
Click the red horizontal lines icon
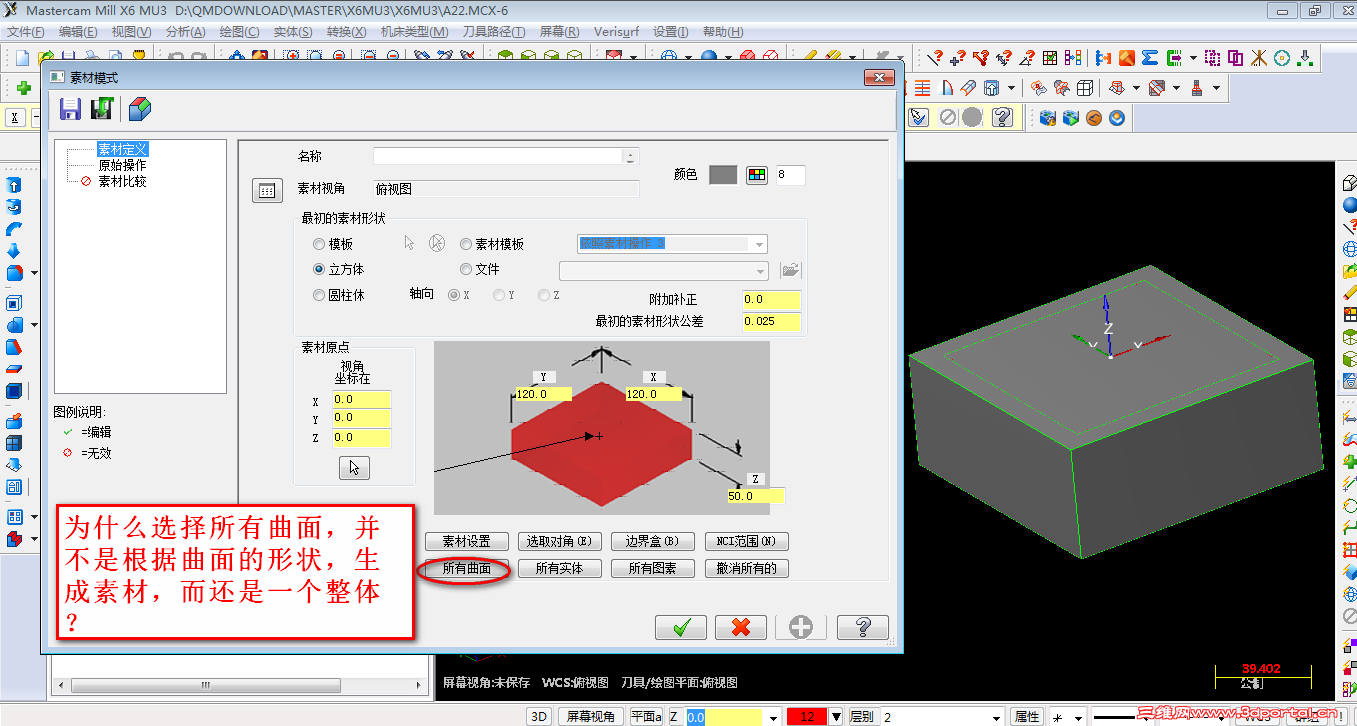click(922, 88)
